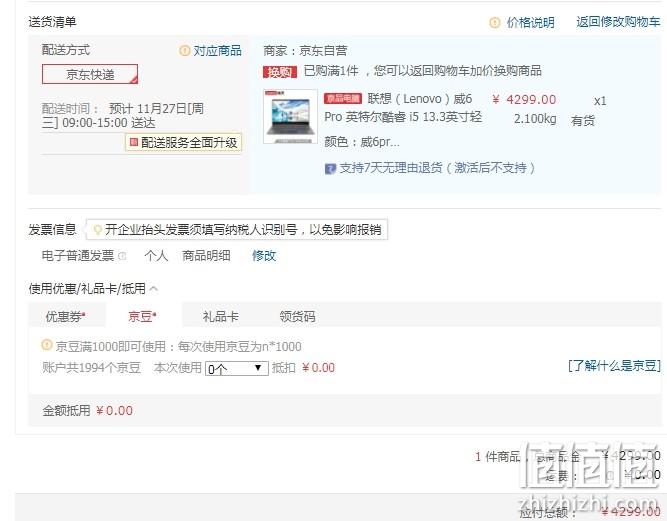
Task: Click the 换购 promotion tag
Action: coord(279,72)
